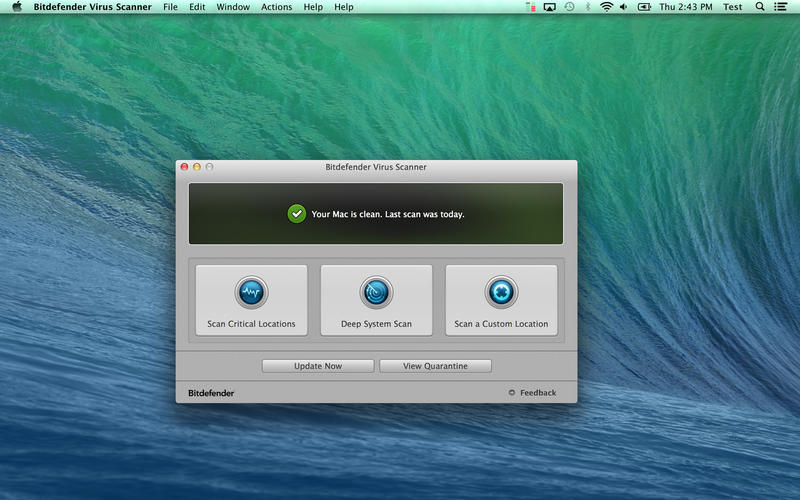Screen dimensions: 800x500
Task: Open the Window menu
Action: [x=233, y=7]
